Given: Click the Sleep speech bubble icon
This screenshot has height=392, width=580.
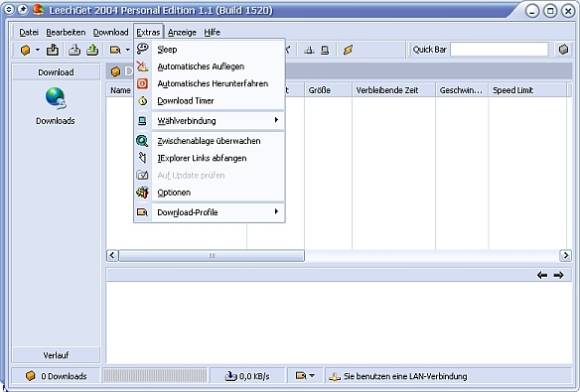Looking at the screenshot, I should 142,48.
